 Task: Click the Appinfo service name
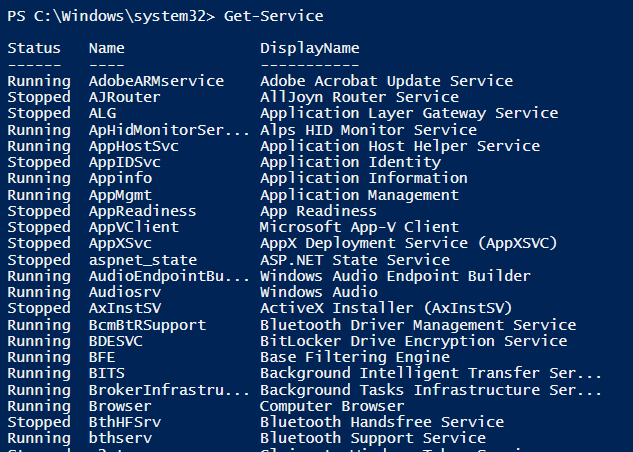point(122,178)
